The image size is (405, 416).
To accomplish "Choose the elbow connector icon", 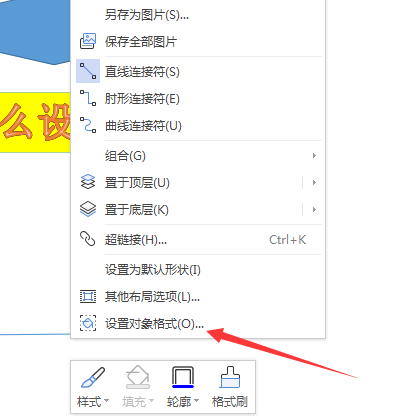I will [x=88, y=98].
